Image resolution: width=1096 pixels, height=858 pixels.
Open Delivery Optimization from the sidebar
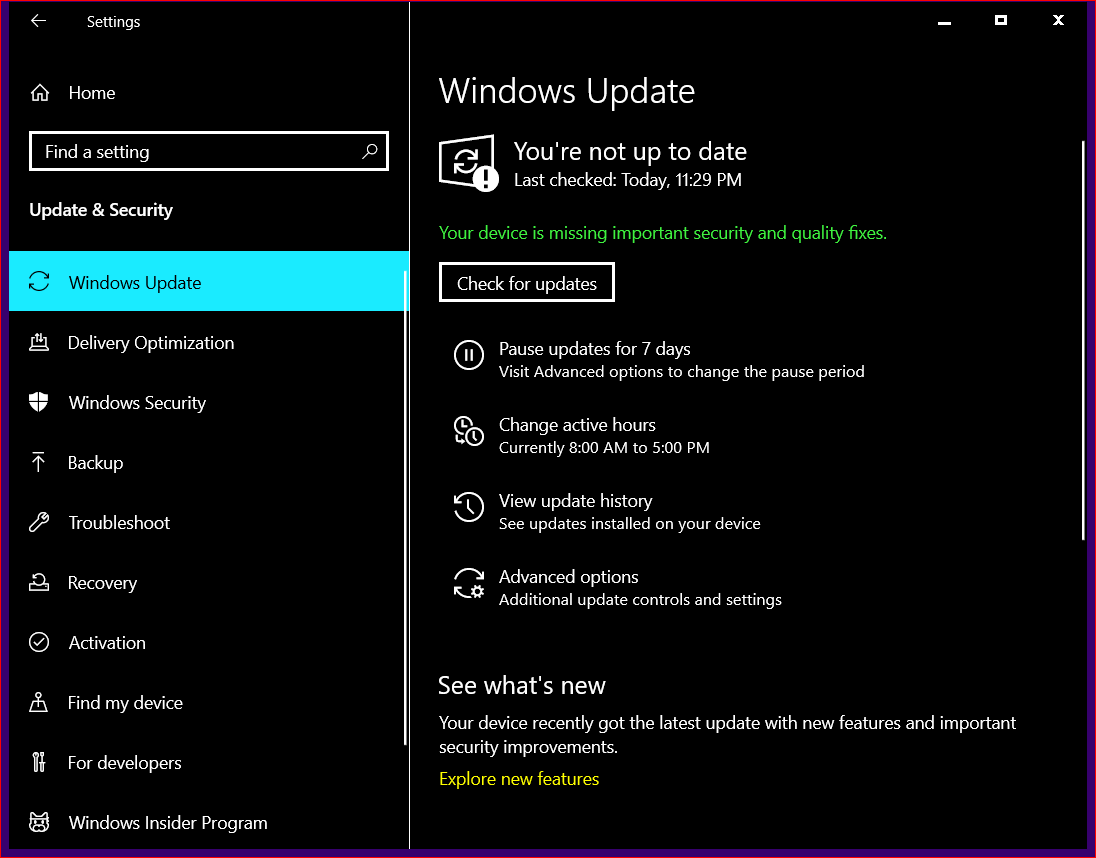[151, 342]
